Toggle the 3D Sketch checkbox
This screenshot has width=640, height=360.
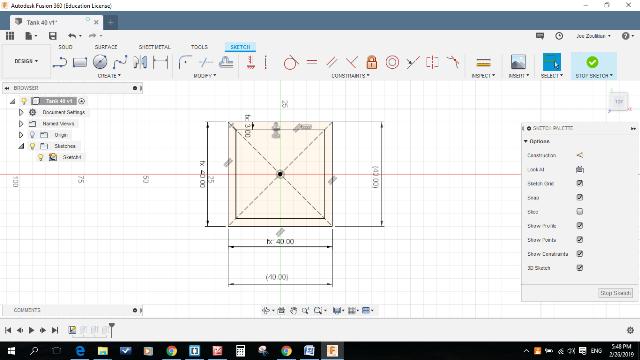tap(580, 268)
